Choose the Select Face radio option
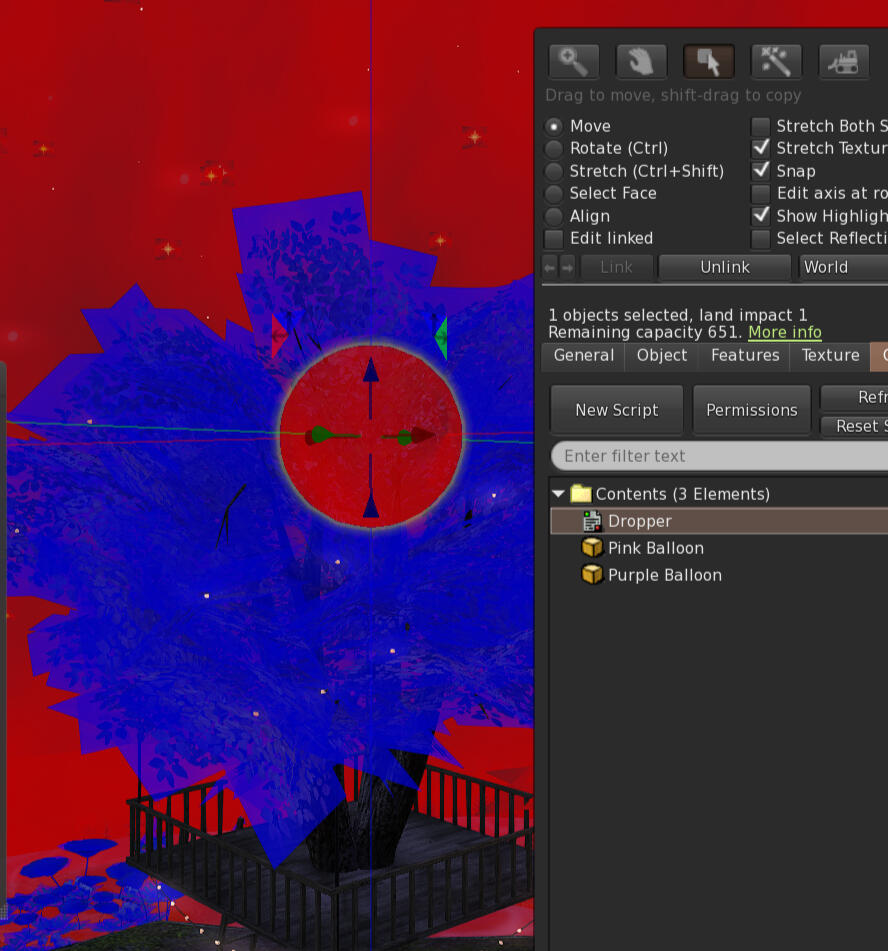This screenshot has width=888, height=951. 554,193
